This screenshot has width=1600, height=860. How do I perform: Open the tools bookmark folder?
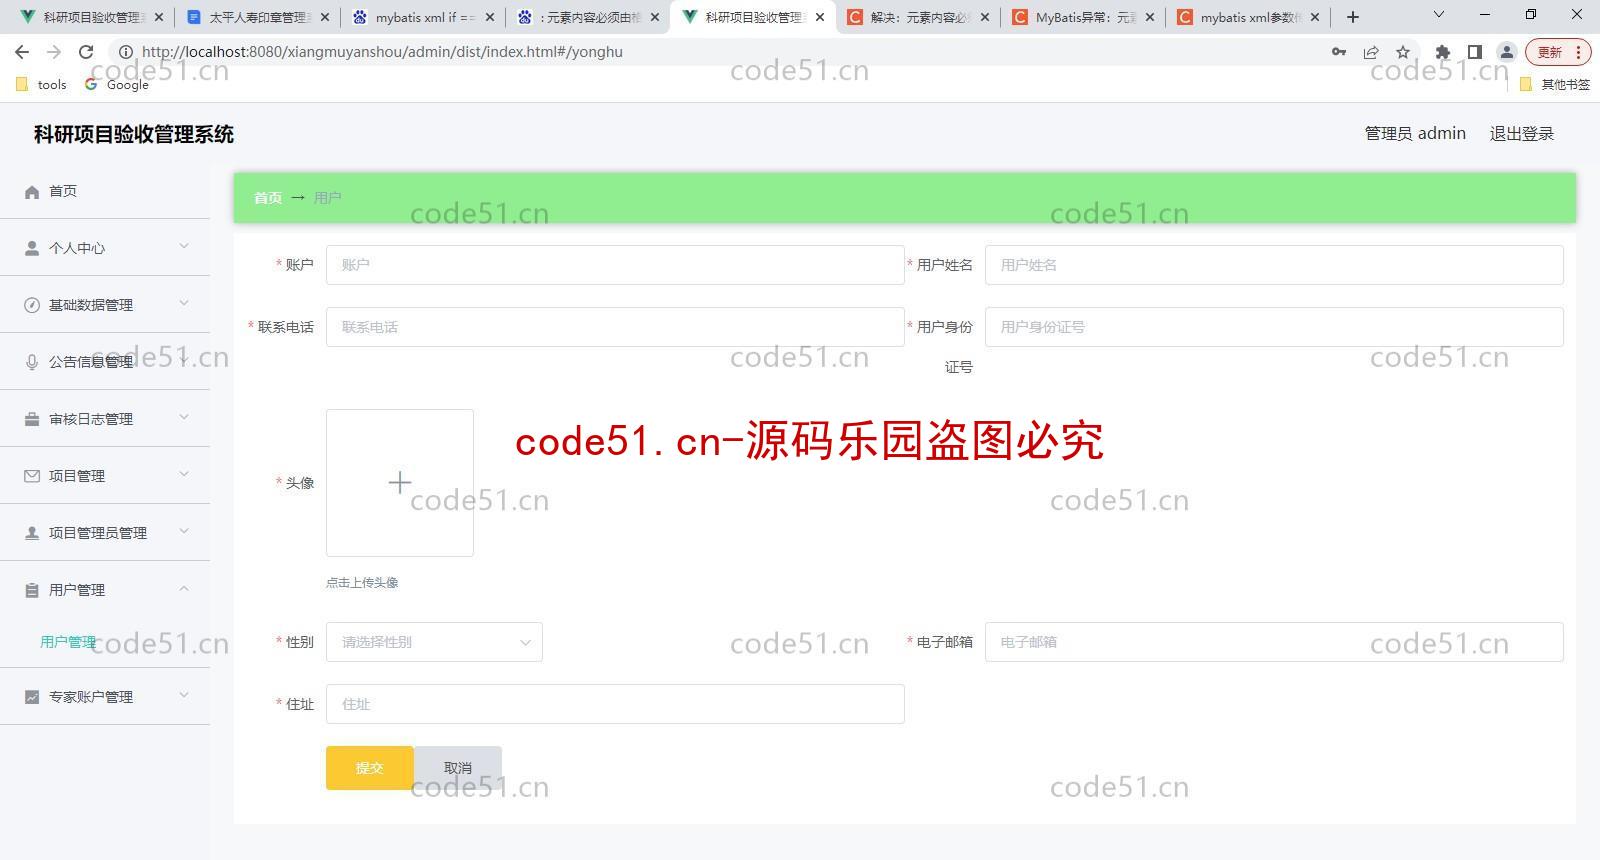[42, 85]
